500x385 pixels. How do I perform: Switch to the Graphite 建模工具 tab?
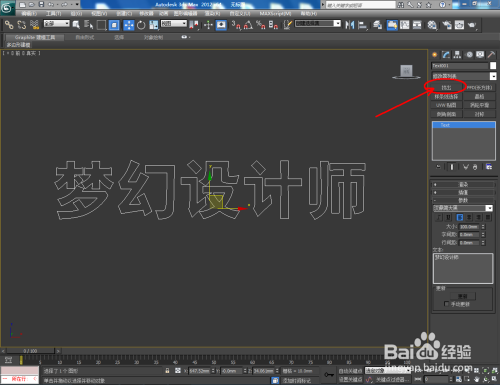(35, 37)
